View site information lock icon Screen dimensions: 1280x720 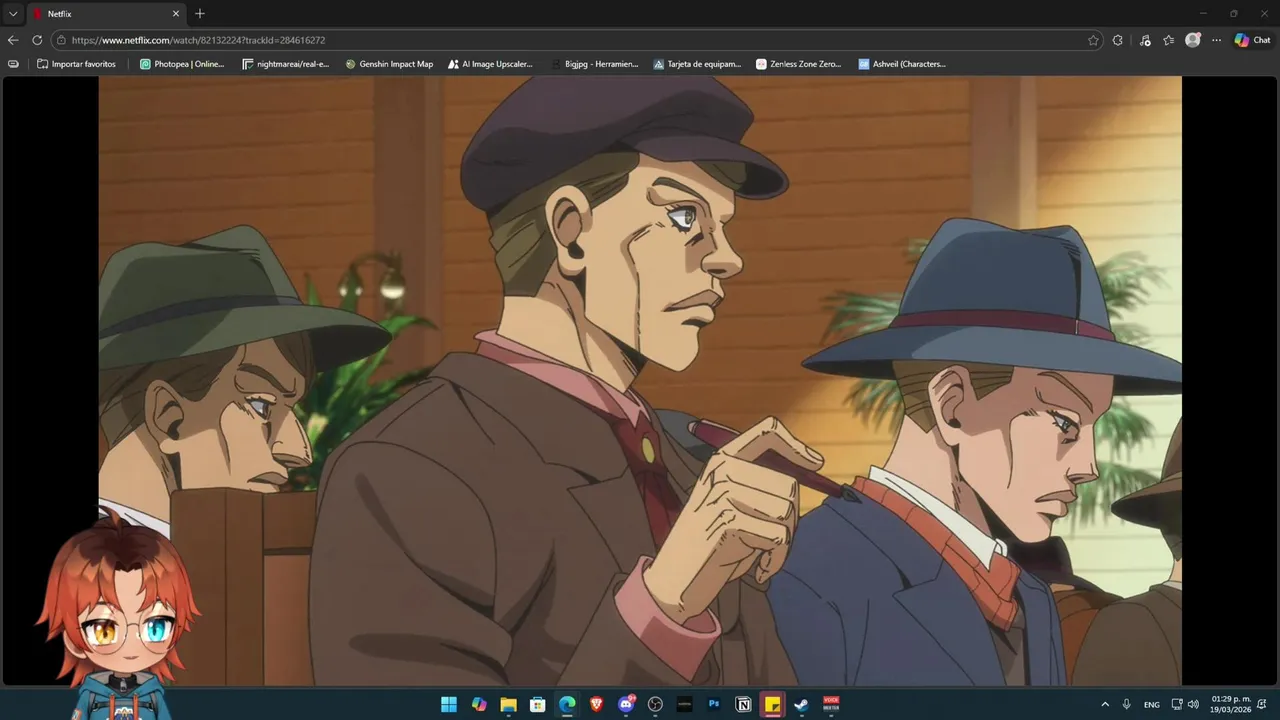(x=61, y=40)
